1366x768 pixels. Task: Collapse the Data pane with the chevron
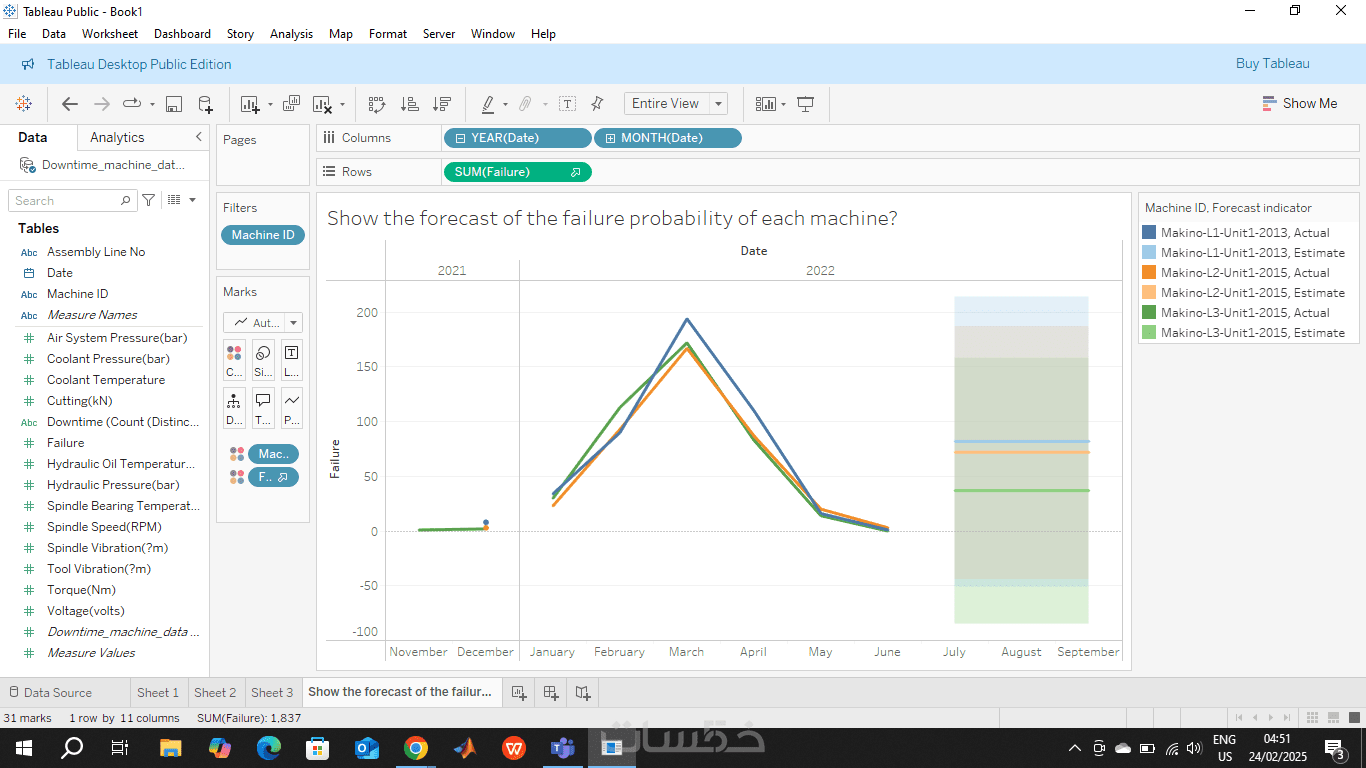(x=198, y=137)
